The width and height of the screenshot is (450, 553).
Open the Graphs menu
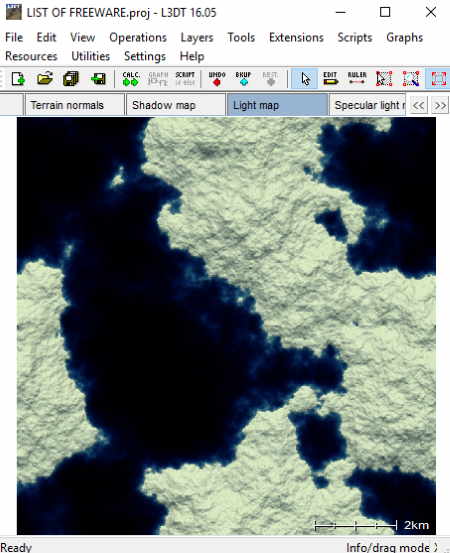point(405,37)
